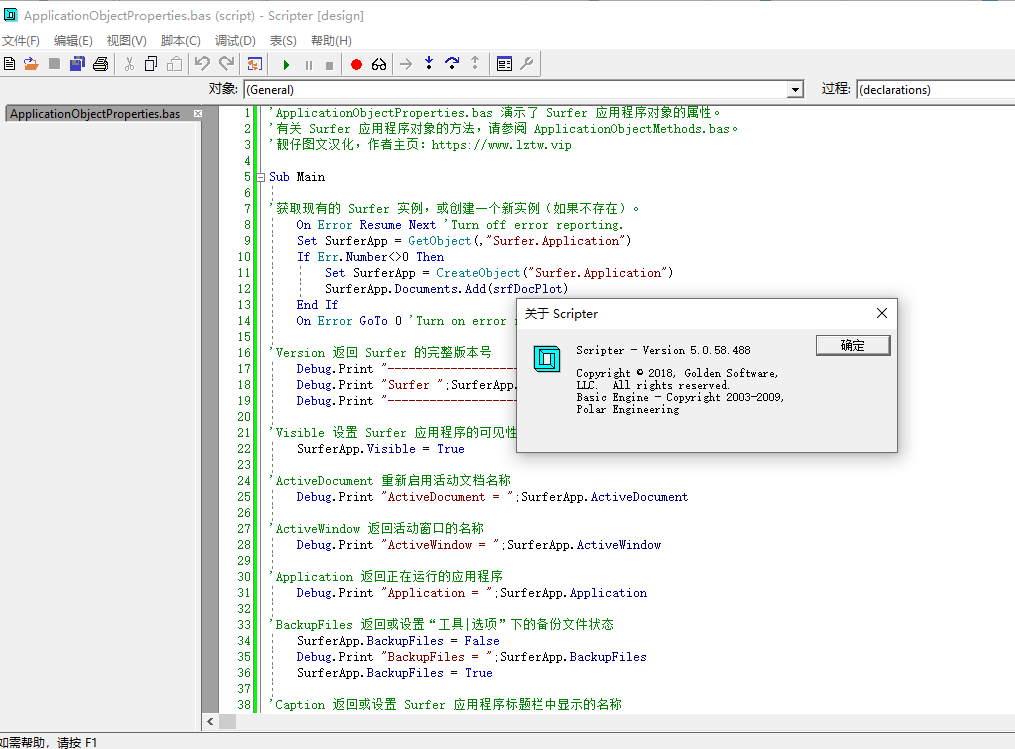Open the 表(S) menu

283,41
